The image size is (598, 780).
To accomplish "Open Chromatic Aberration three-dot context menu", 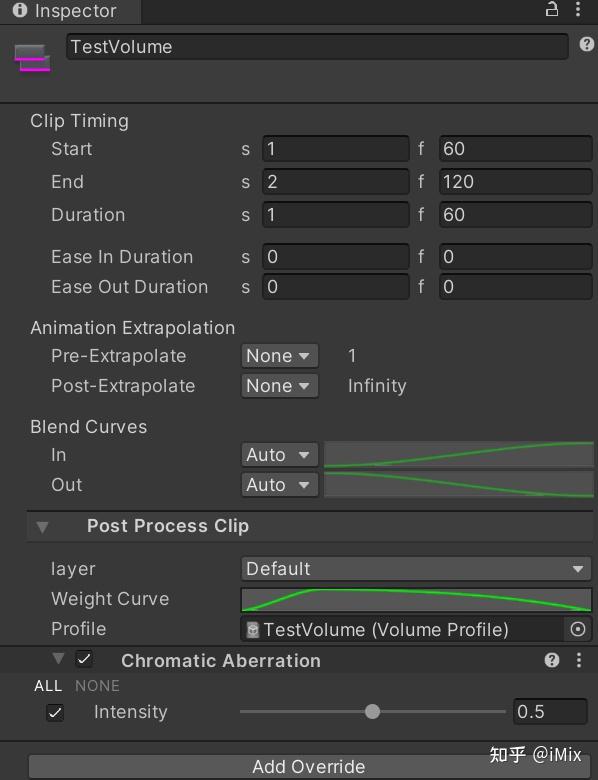I will pos(579,660).
